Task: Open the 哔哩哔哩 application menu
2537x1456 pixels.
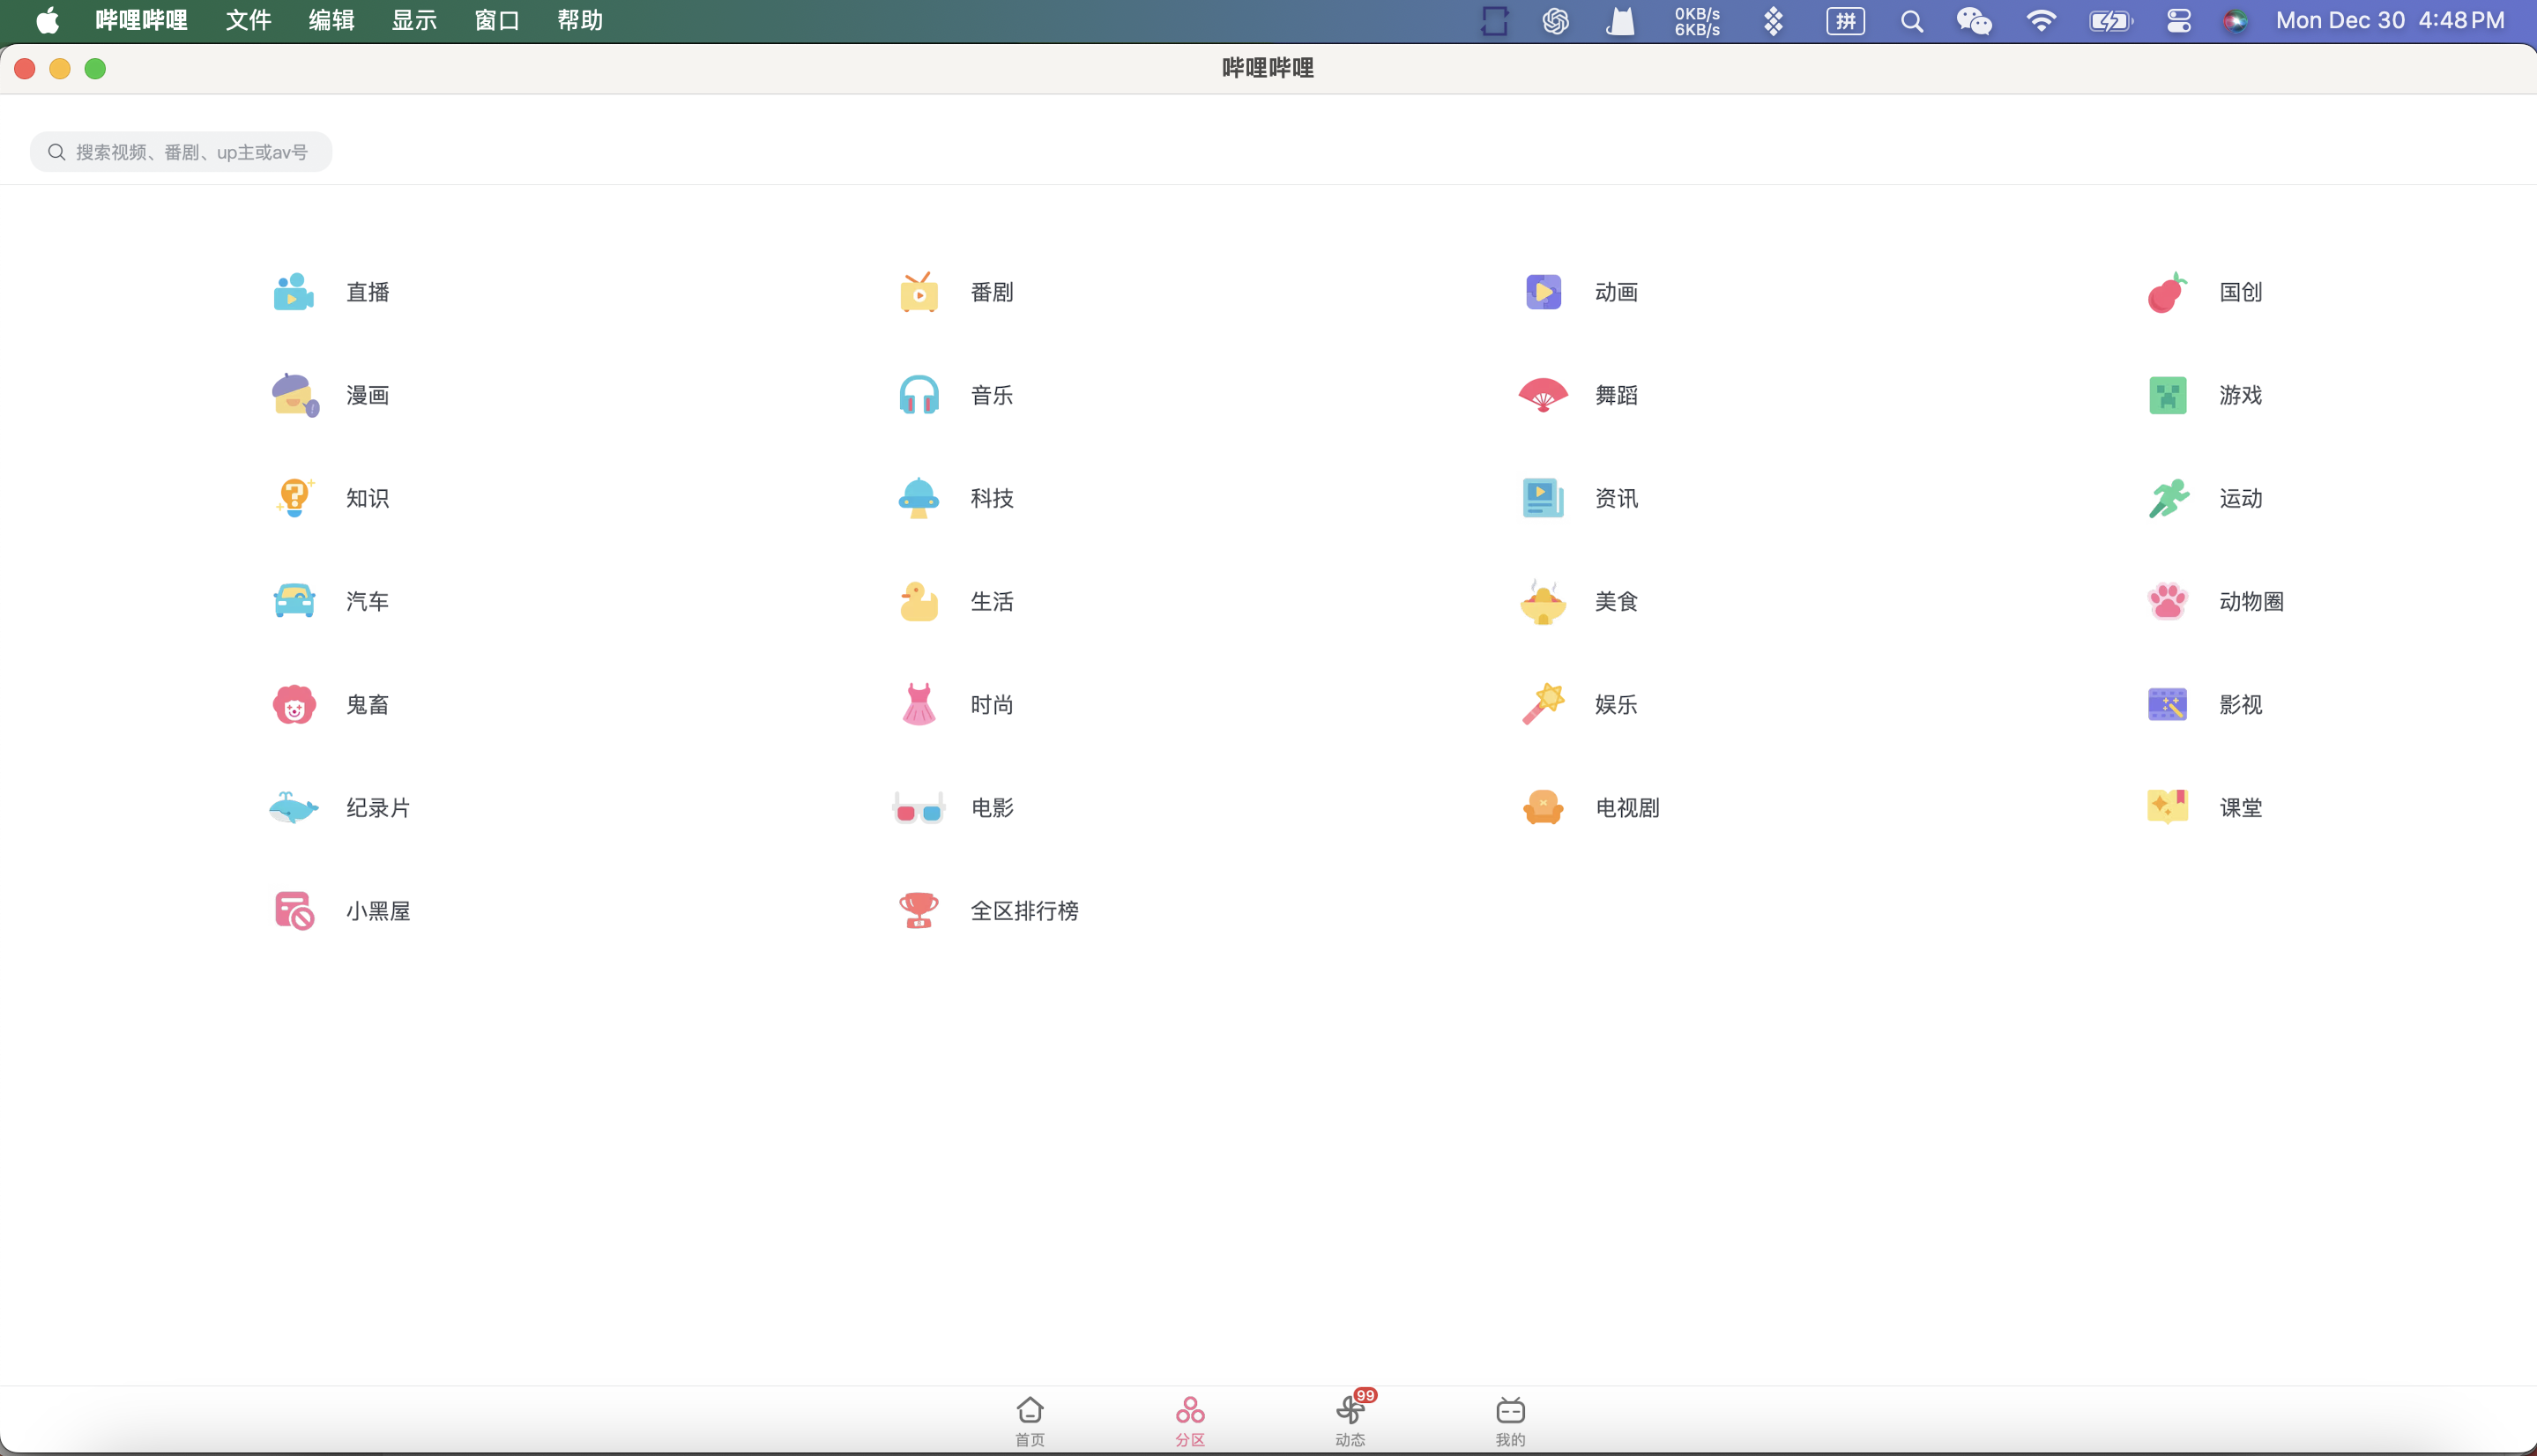Action: click(141, 21)
